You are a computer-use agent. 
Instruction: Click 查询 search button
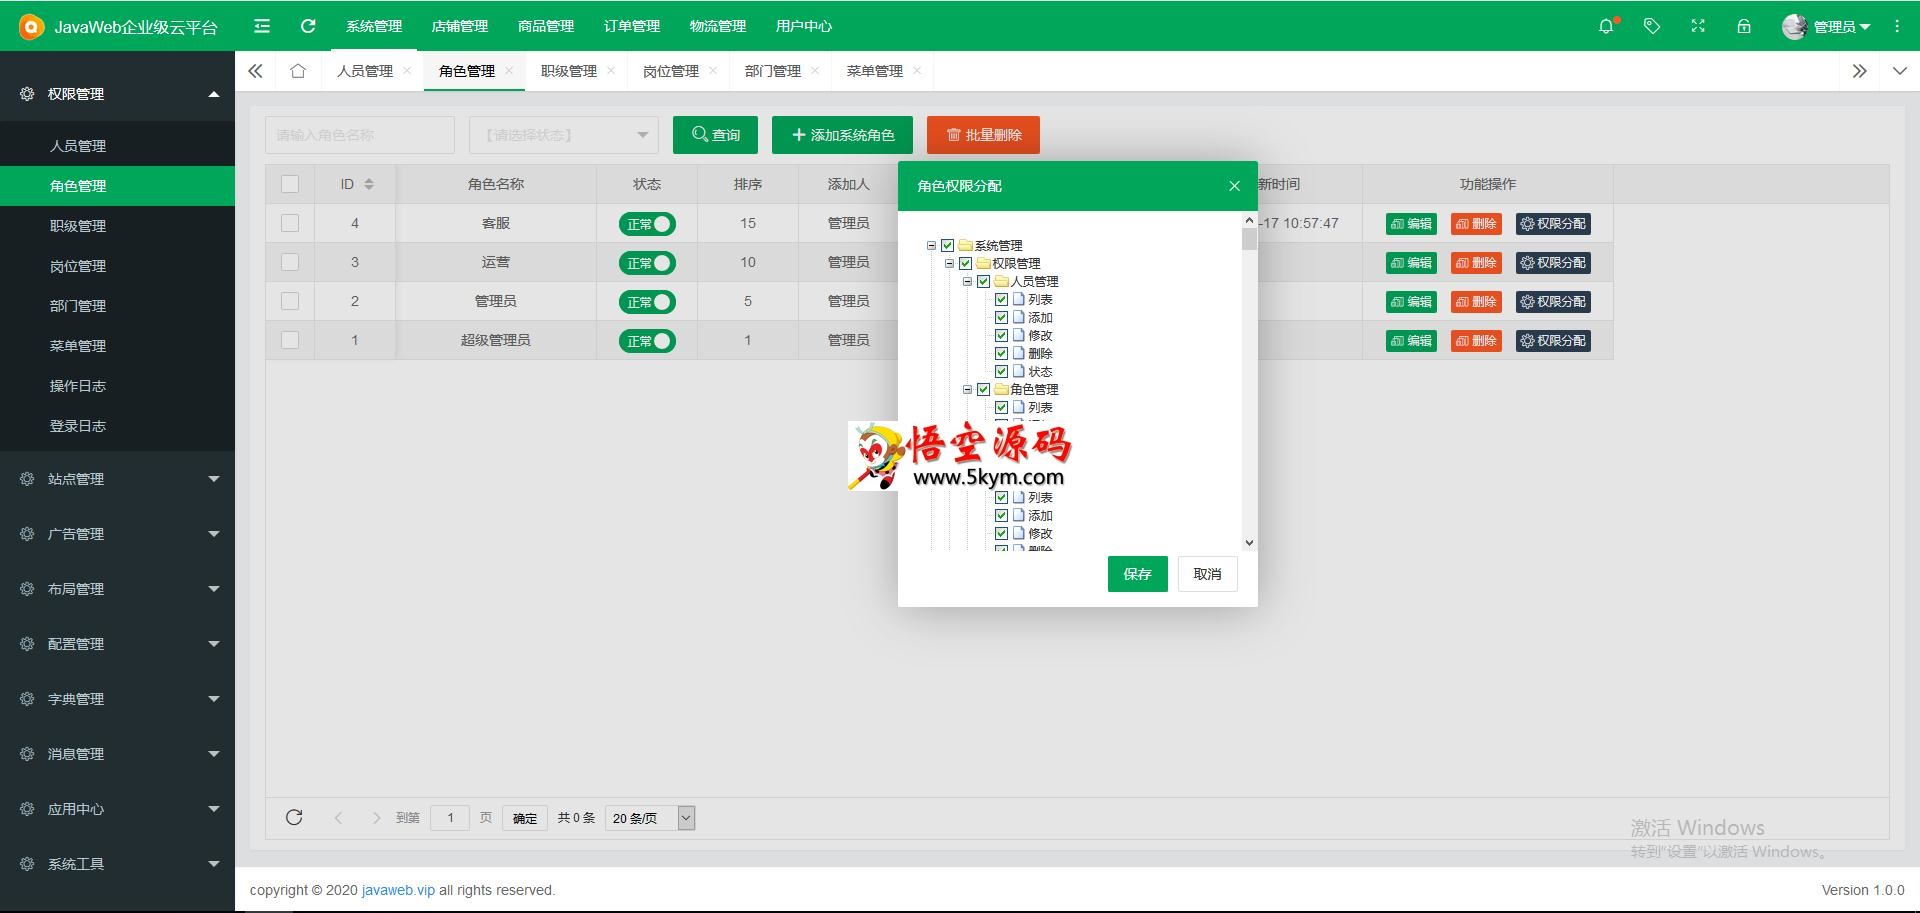[715, 135]
